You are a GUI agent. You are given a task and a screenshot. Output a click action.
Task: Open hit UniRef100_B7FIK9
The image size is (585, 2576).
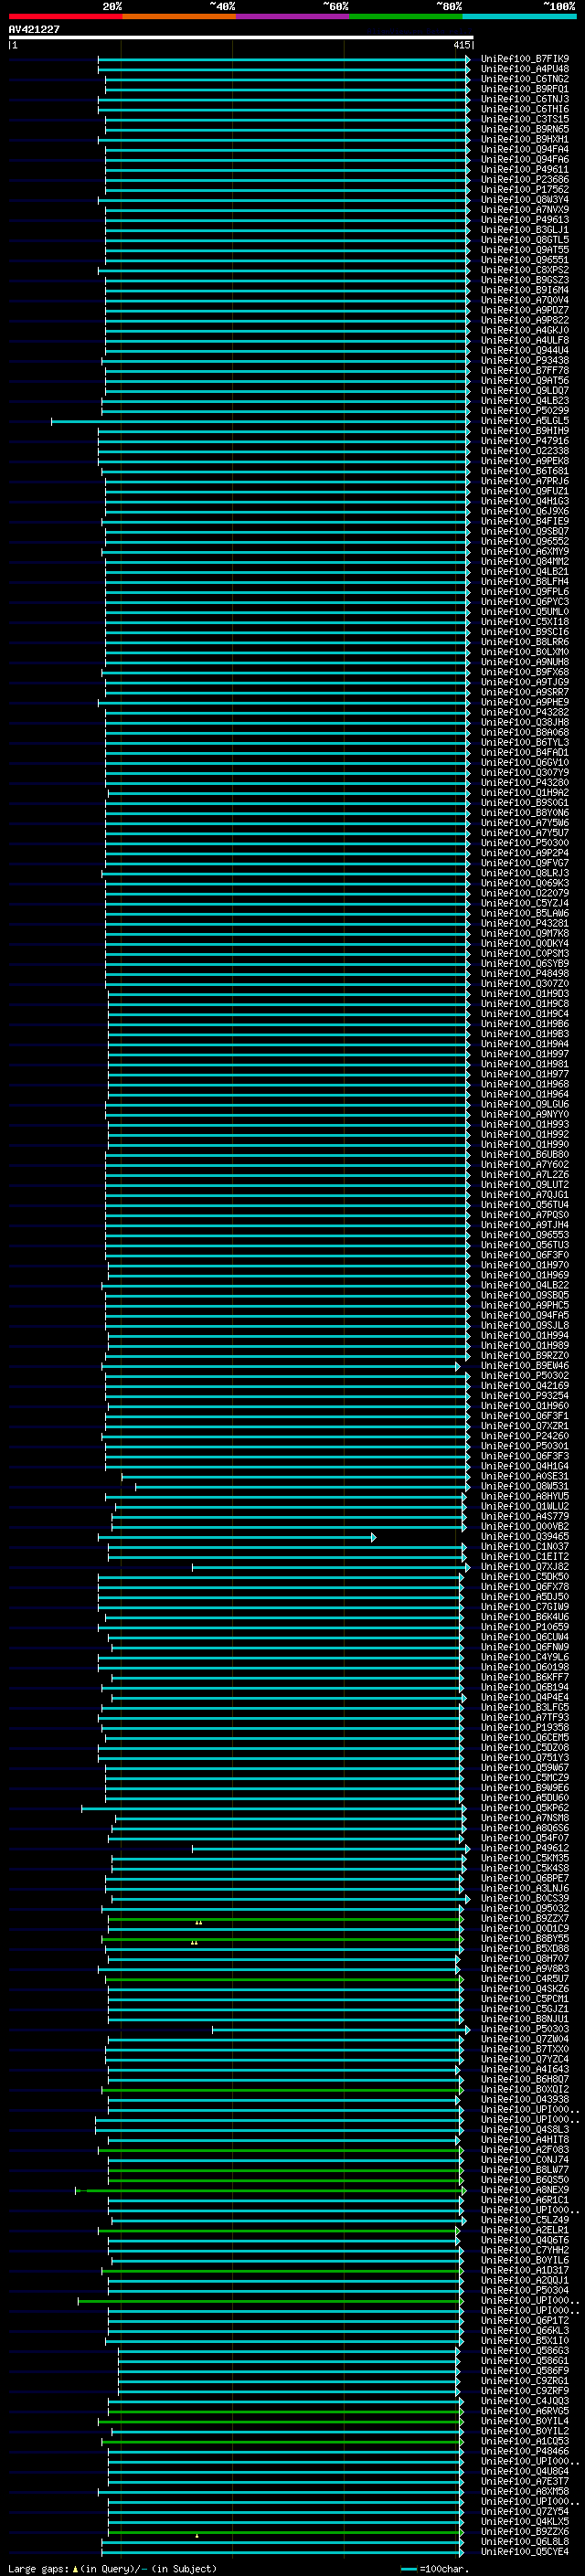[525, 59]
